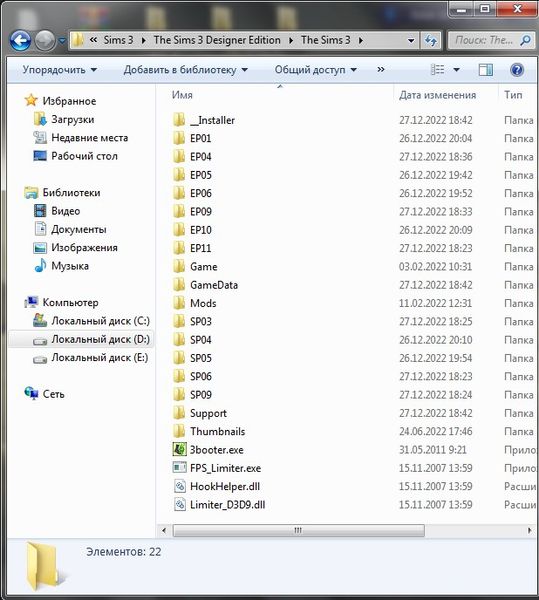
Task: Select the HookHelper.dll file icon
Action: [179, 486]
